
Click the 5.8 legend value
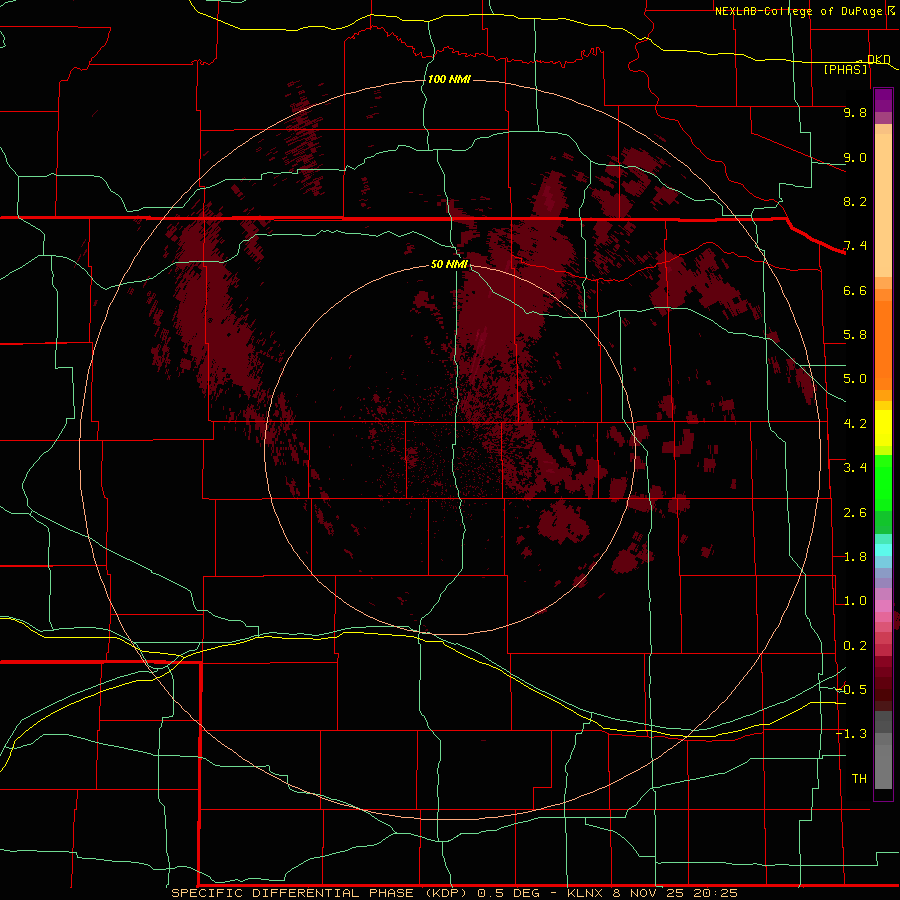(855, 335)
